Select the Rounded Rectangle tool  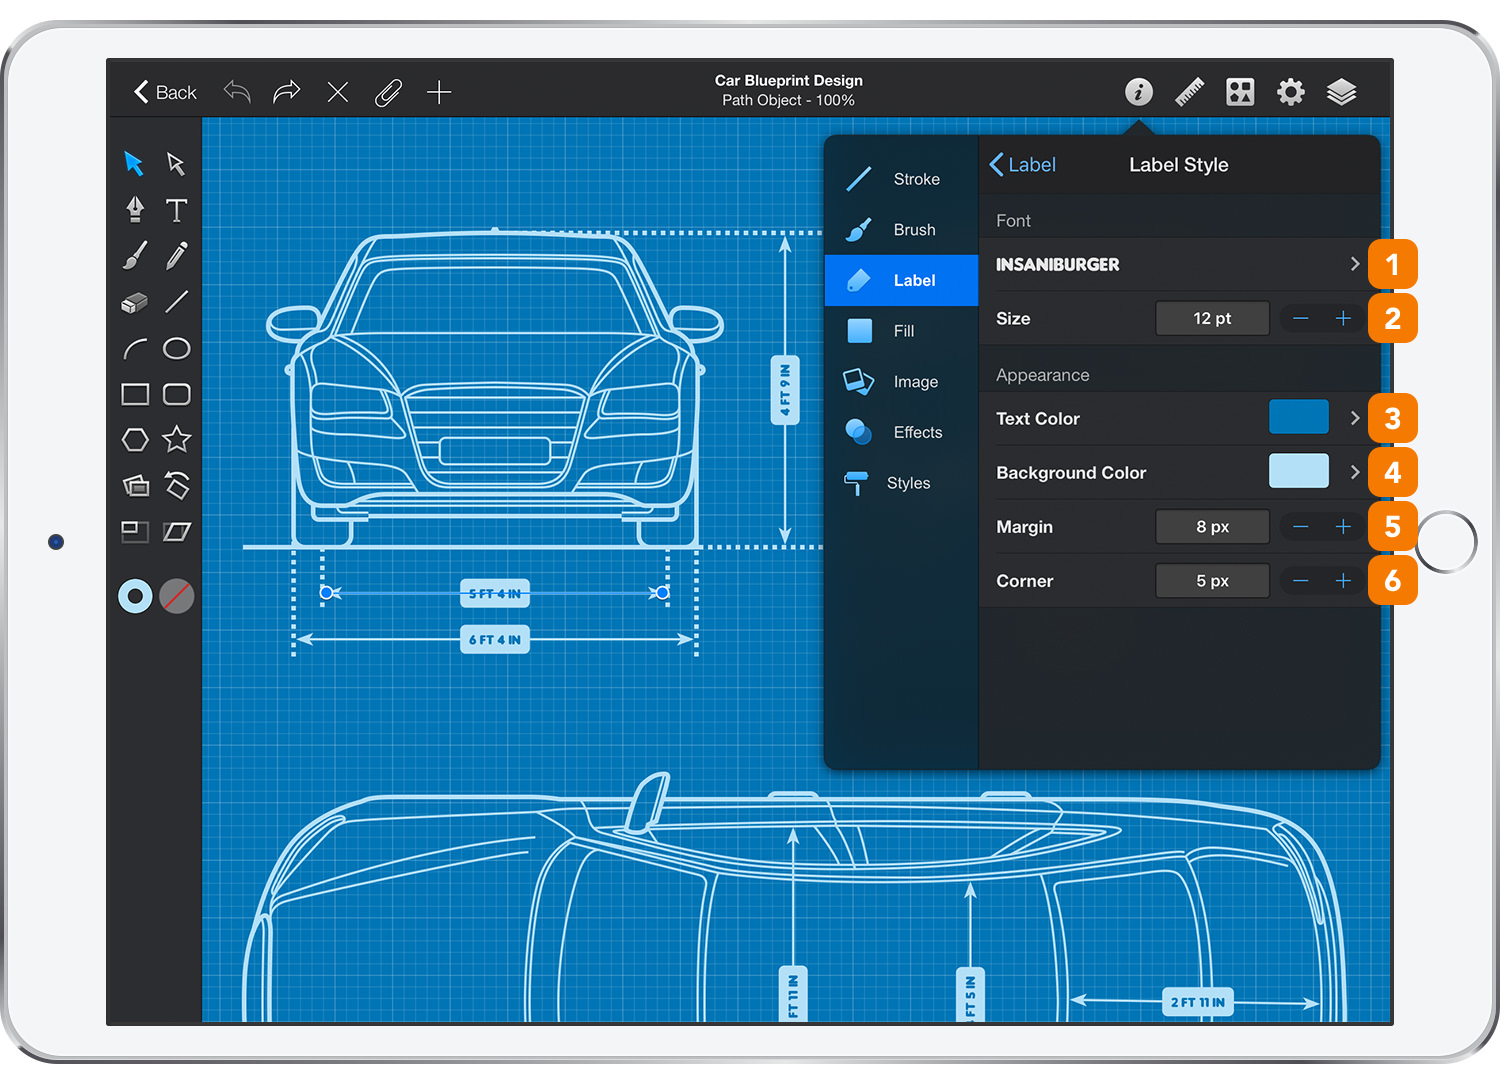pos(177,394)
